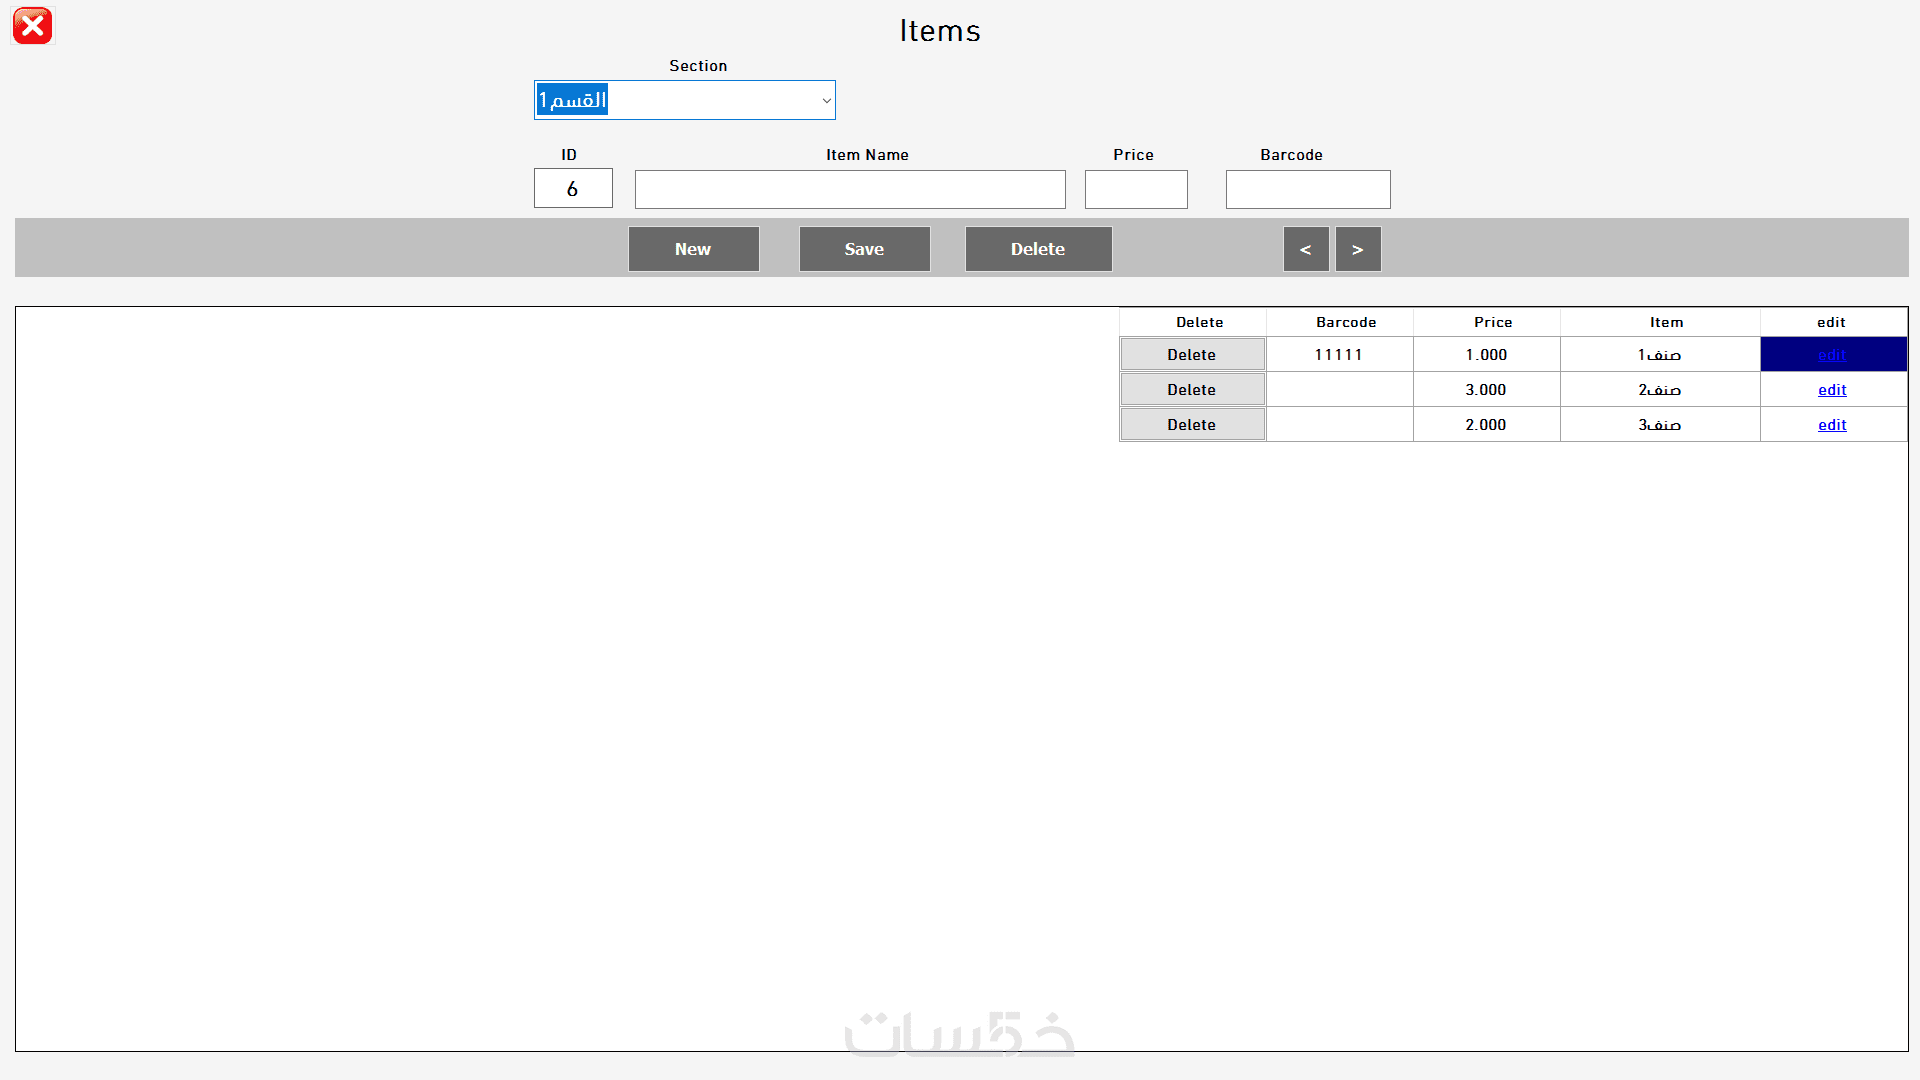Click the Price column header
The height and width of the screenshot is (1080, 1920).
(1493, 322)
